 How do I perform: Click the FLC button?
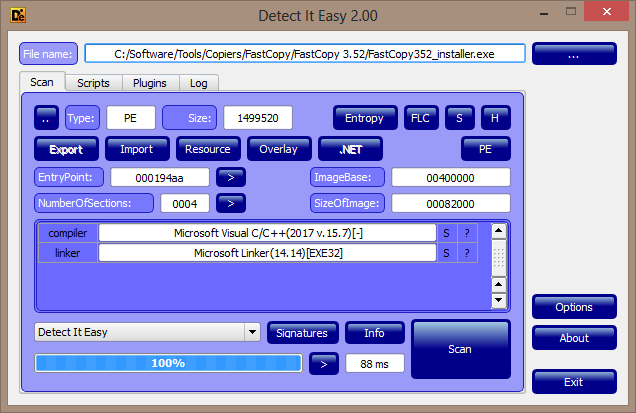click(421, 118)
